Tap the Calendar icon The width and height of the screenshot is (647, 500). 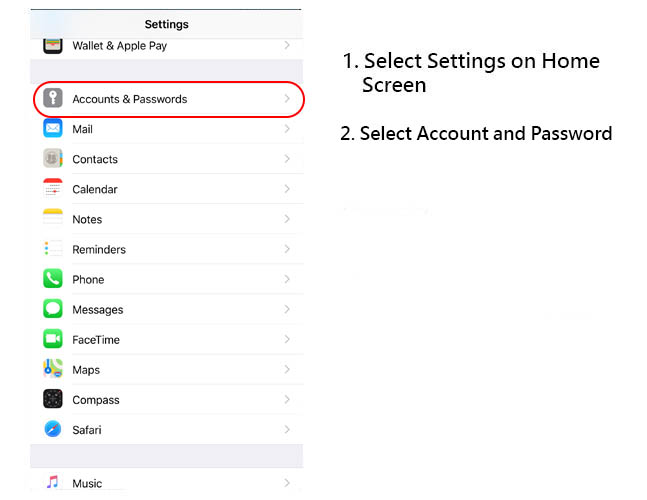coord(53,189)
